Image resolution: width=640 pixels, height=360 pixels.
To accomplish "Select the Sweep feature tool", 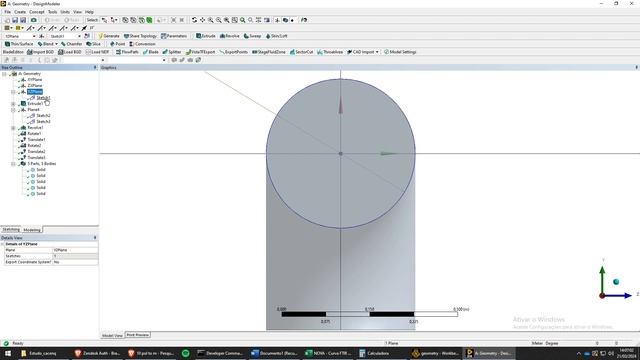I will [252, 36].
